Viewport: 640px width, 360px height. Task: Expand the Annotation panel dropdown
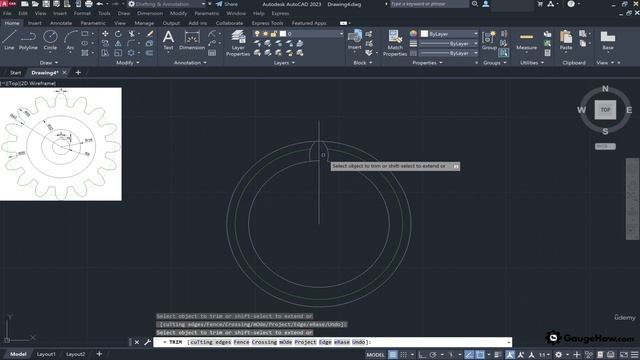[190, 62]
